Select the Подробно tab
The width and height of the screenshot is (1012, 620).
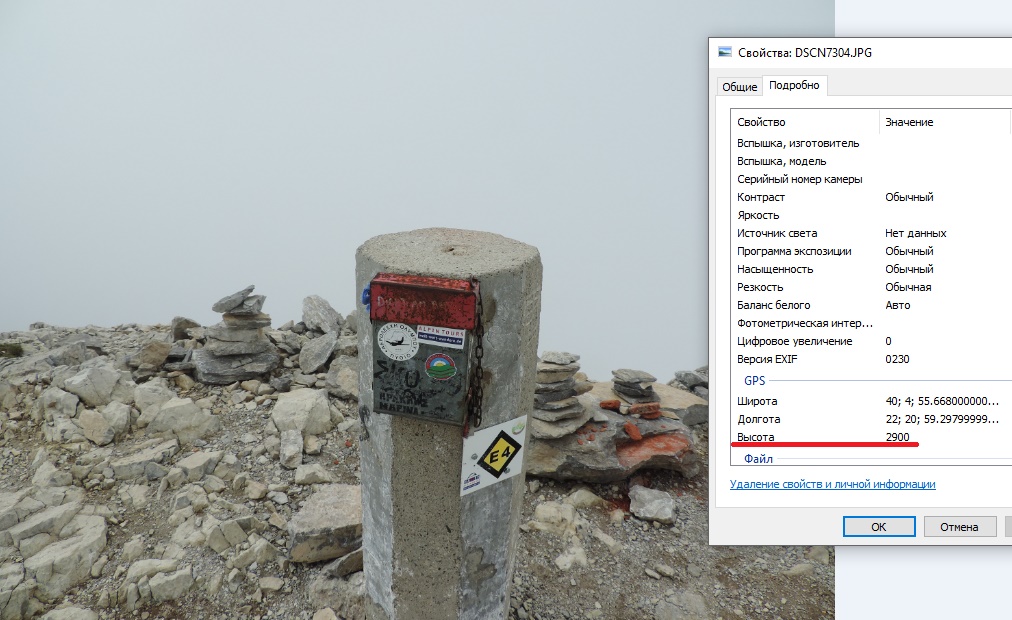(794, 86)
